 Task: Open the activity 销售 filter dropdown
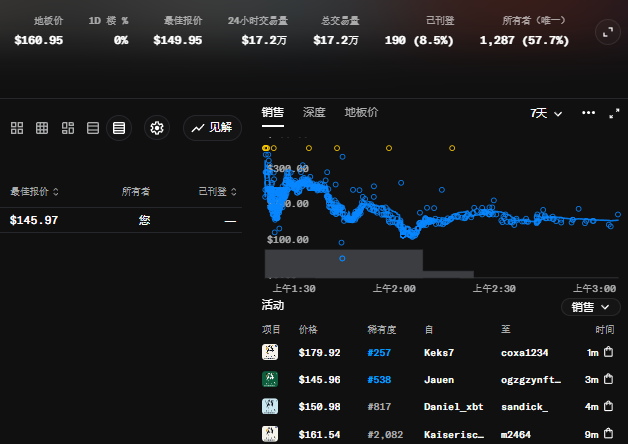tap(591, 307)
